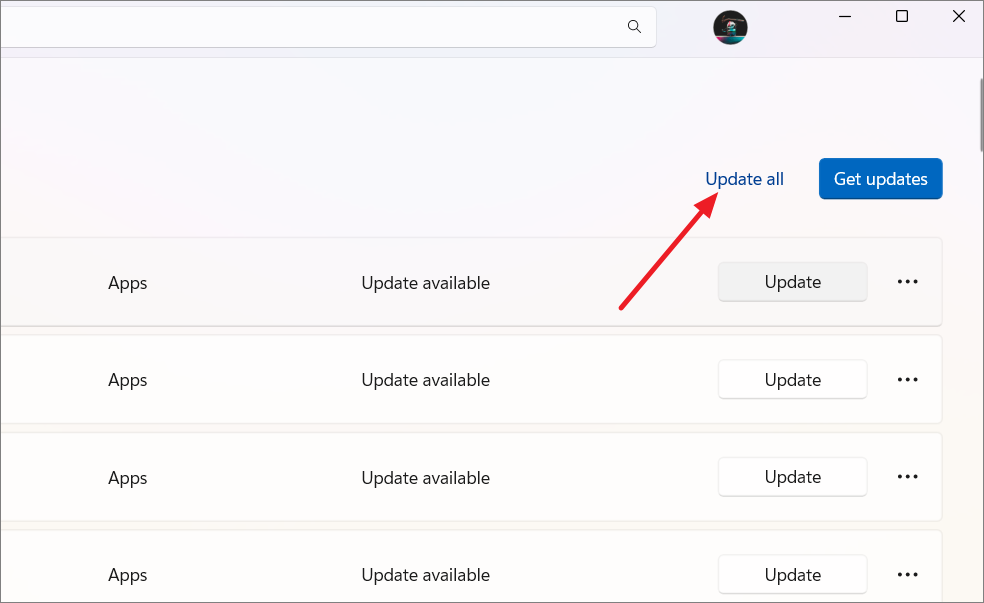Viewport: 984px width, 603px height.
Task: Click the ellipsis beside the second Update button
Action: click(x=907, y=379)
